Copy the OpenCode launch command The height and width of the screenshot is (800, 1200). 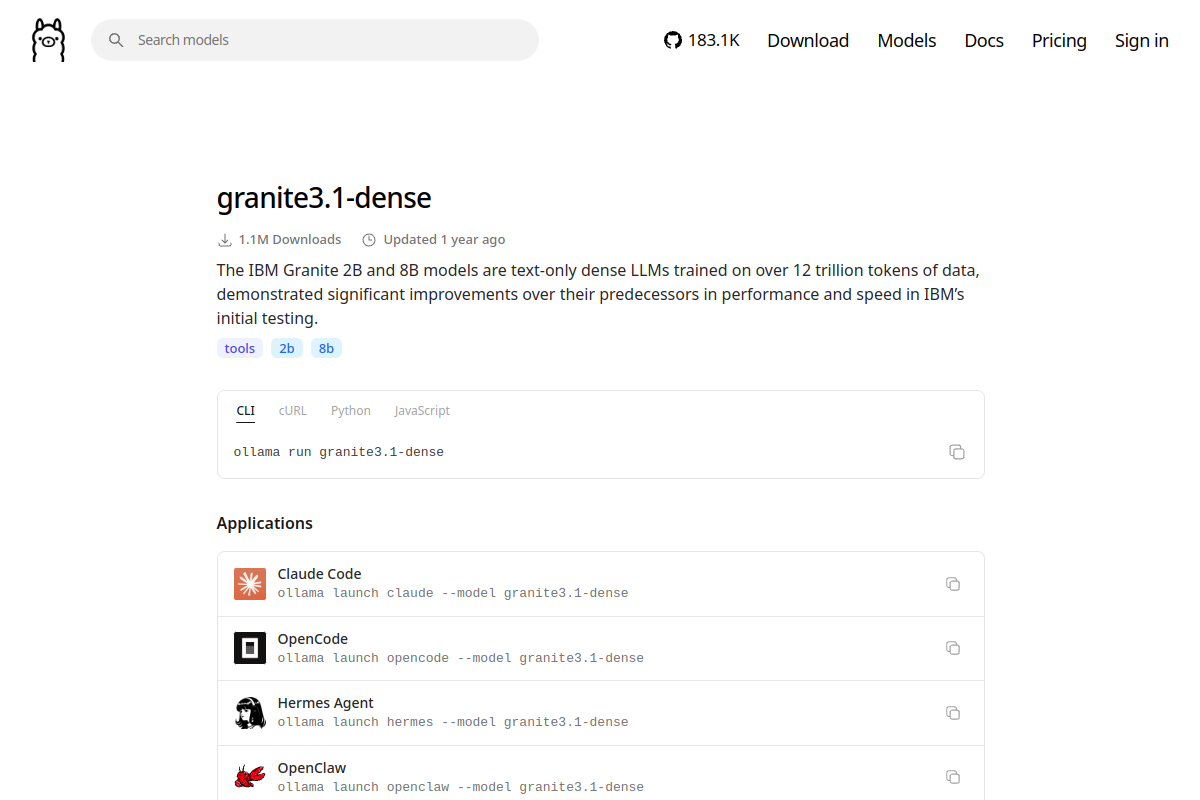pos(953,648)
